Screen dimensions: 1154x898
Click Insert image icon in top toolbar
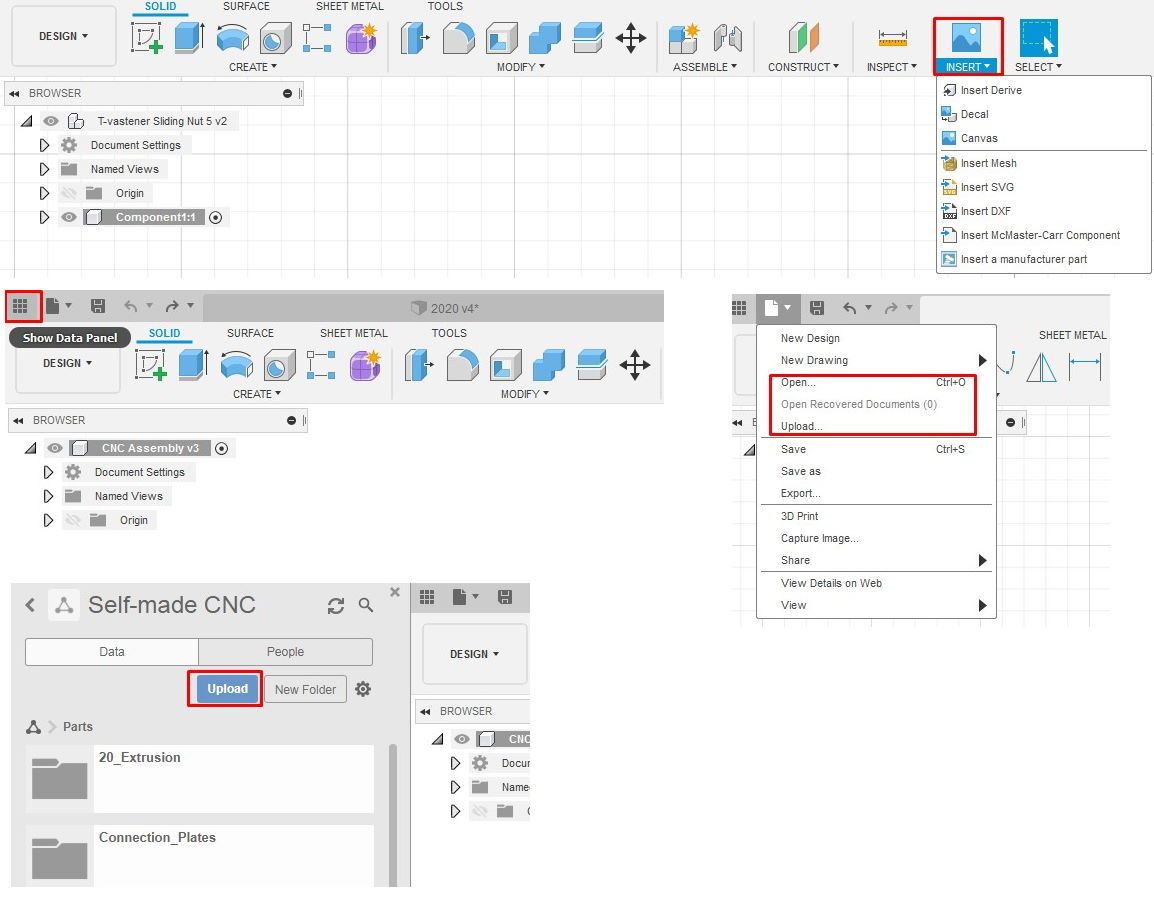pyautogui.click(x=966, y=37)
